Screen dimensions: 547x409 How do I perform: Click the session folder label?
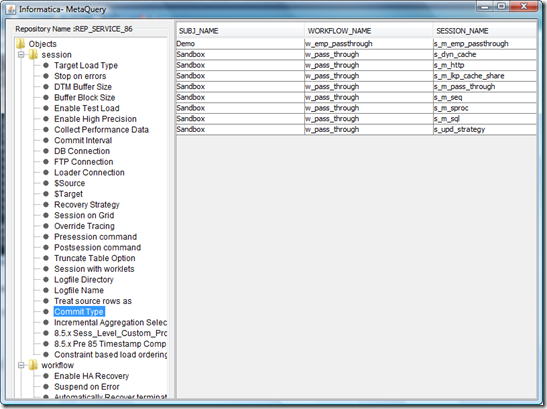point(57,55)
